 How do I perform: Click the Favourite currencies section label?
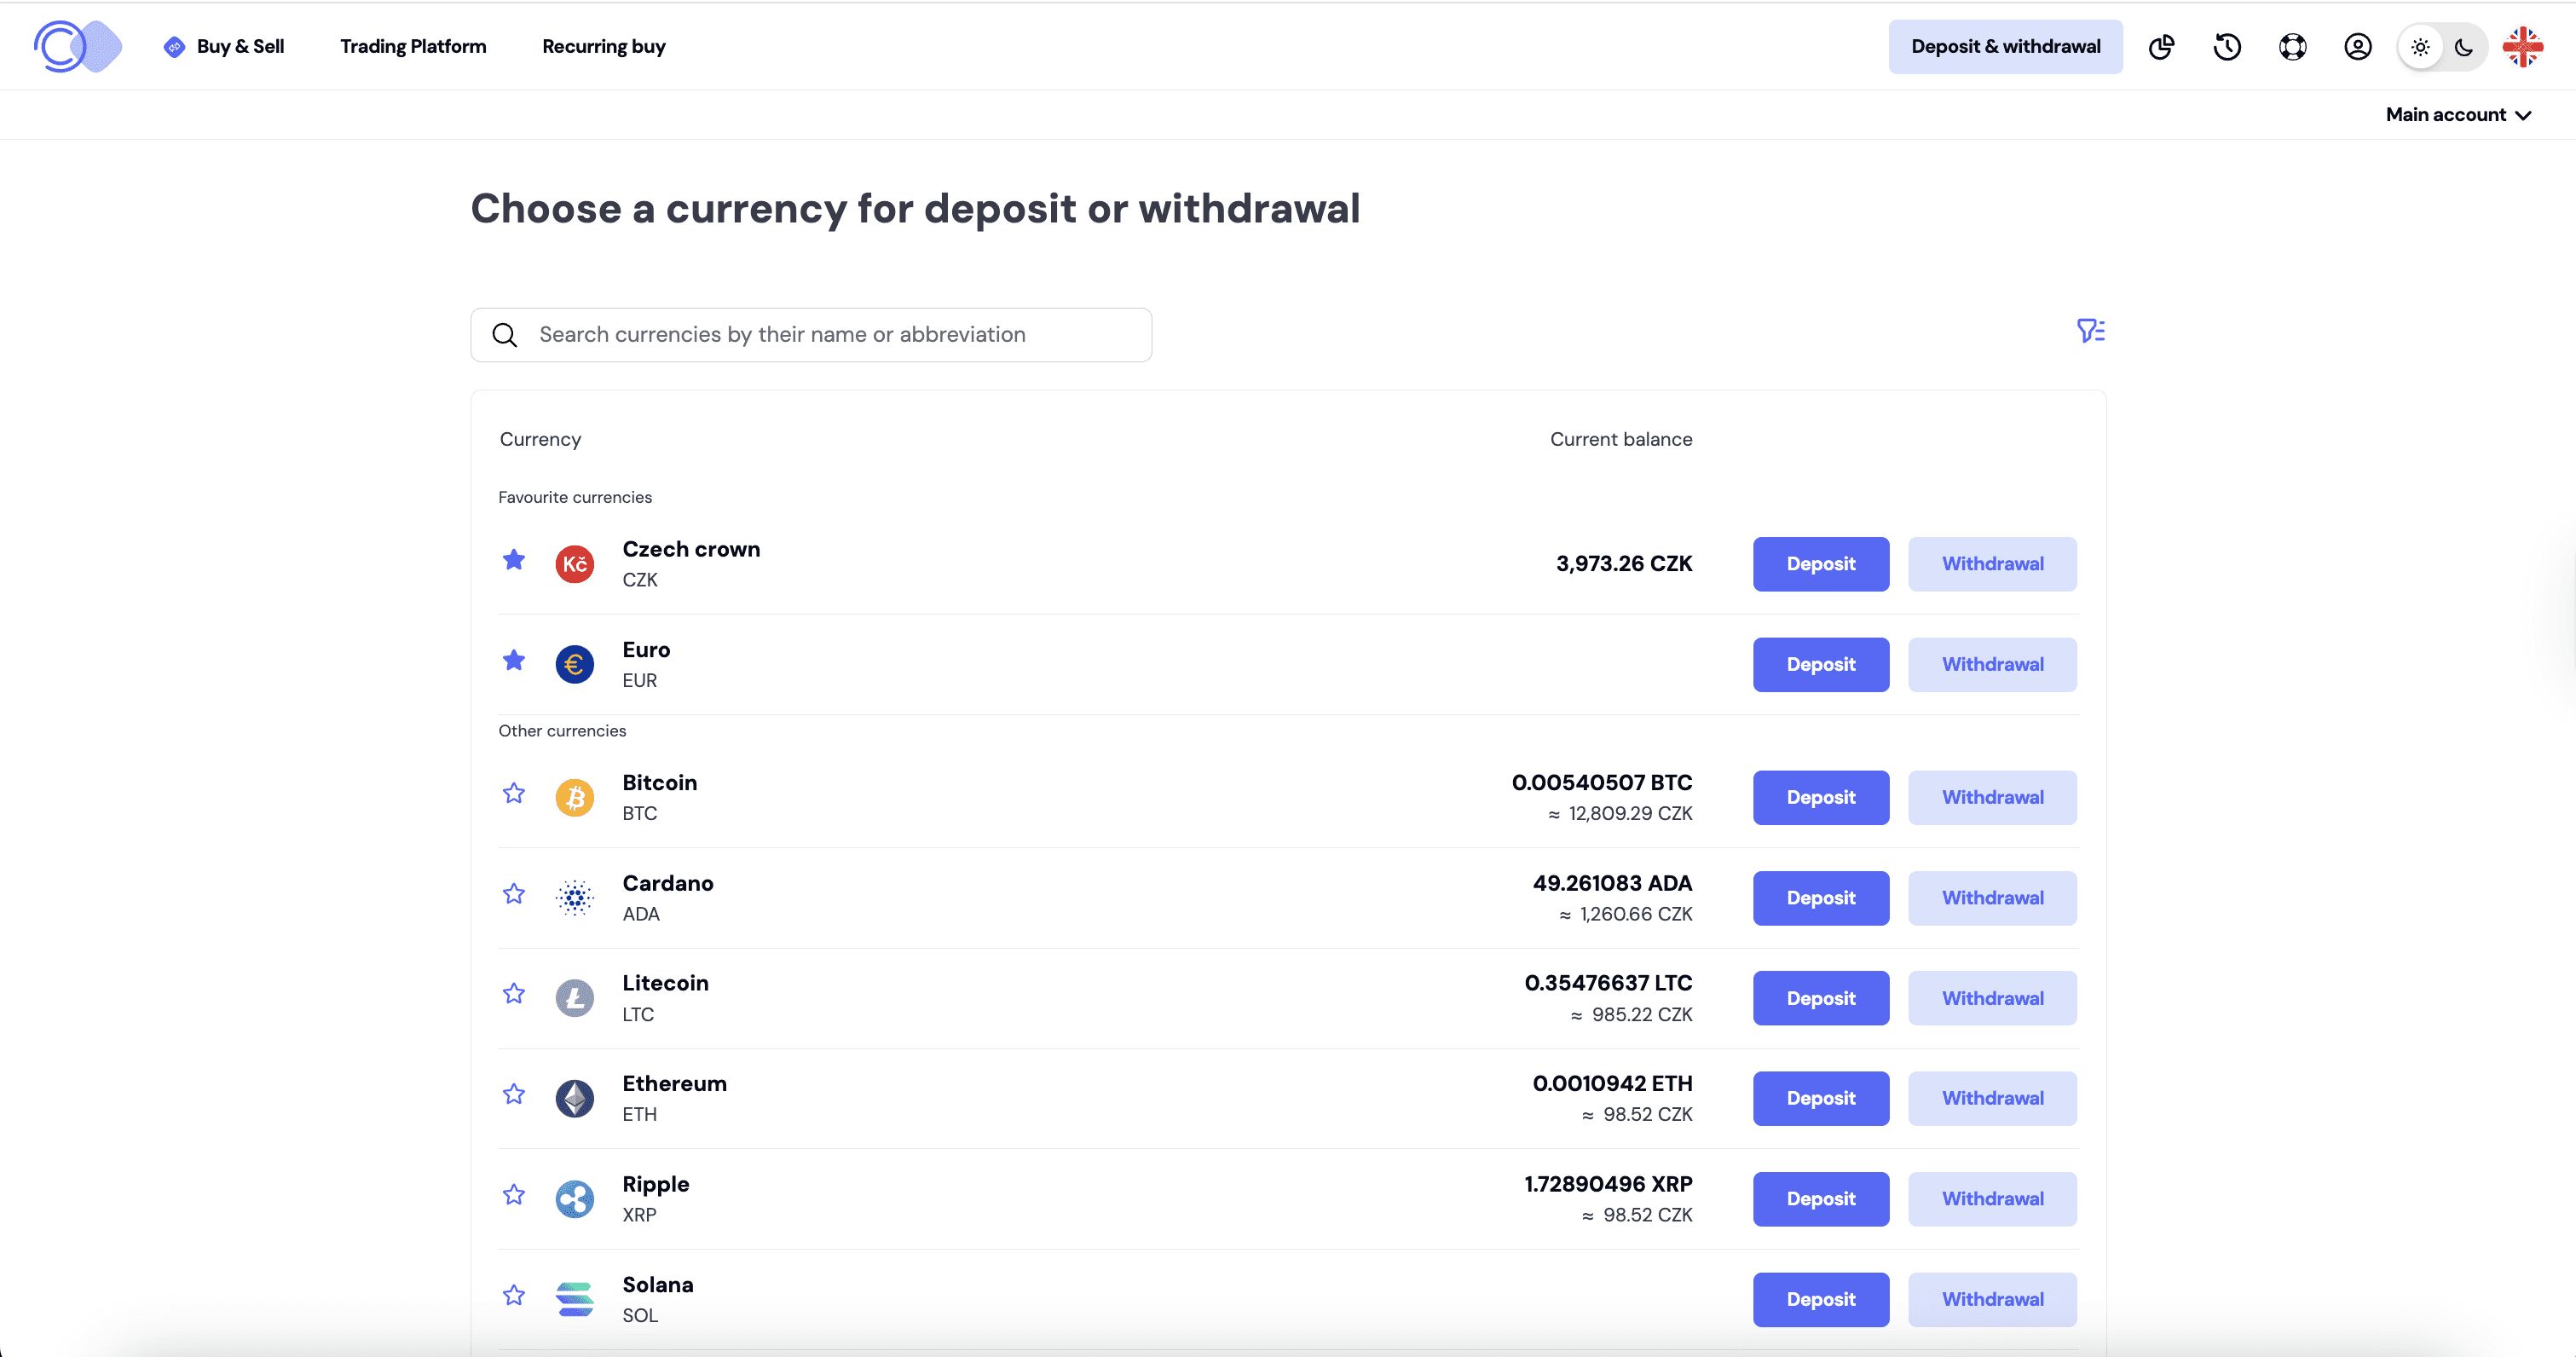coord(575,497)
